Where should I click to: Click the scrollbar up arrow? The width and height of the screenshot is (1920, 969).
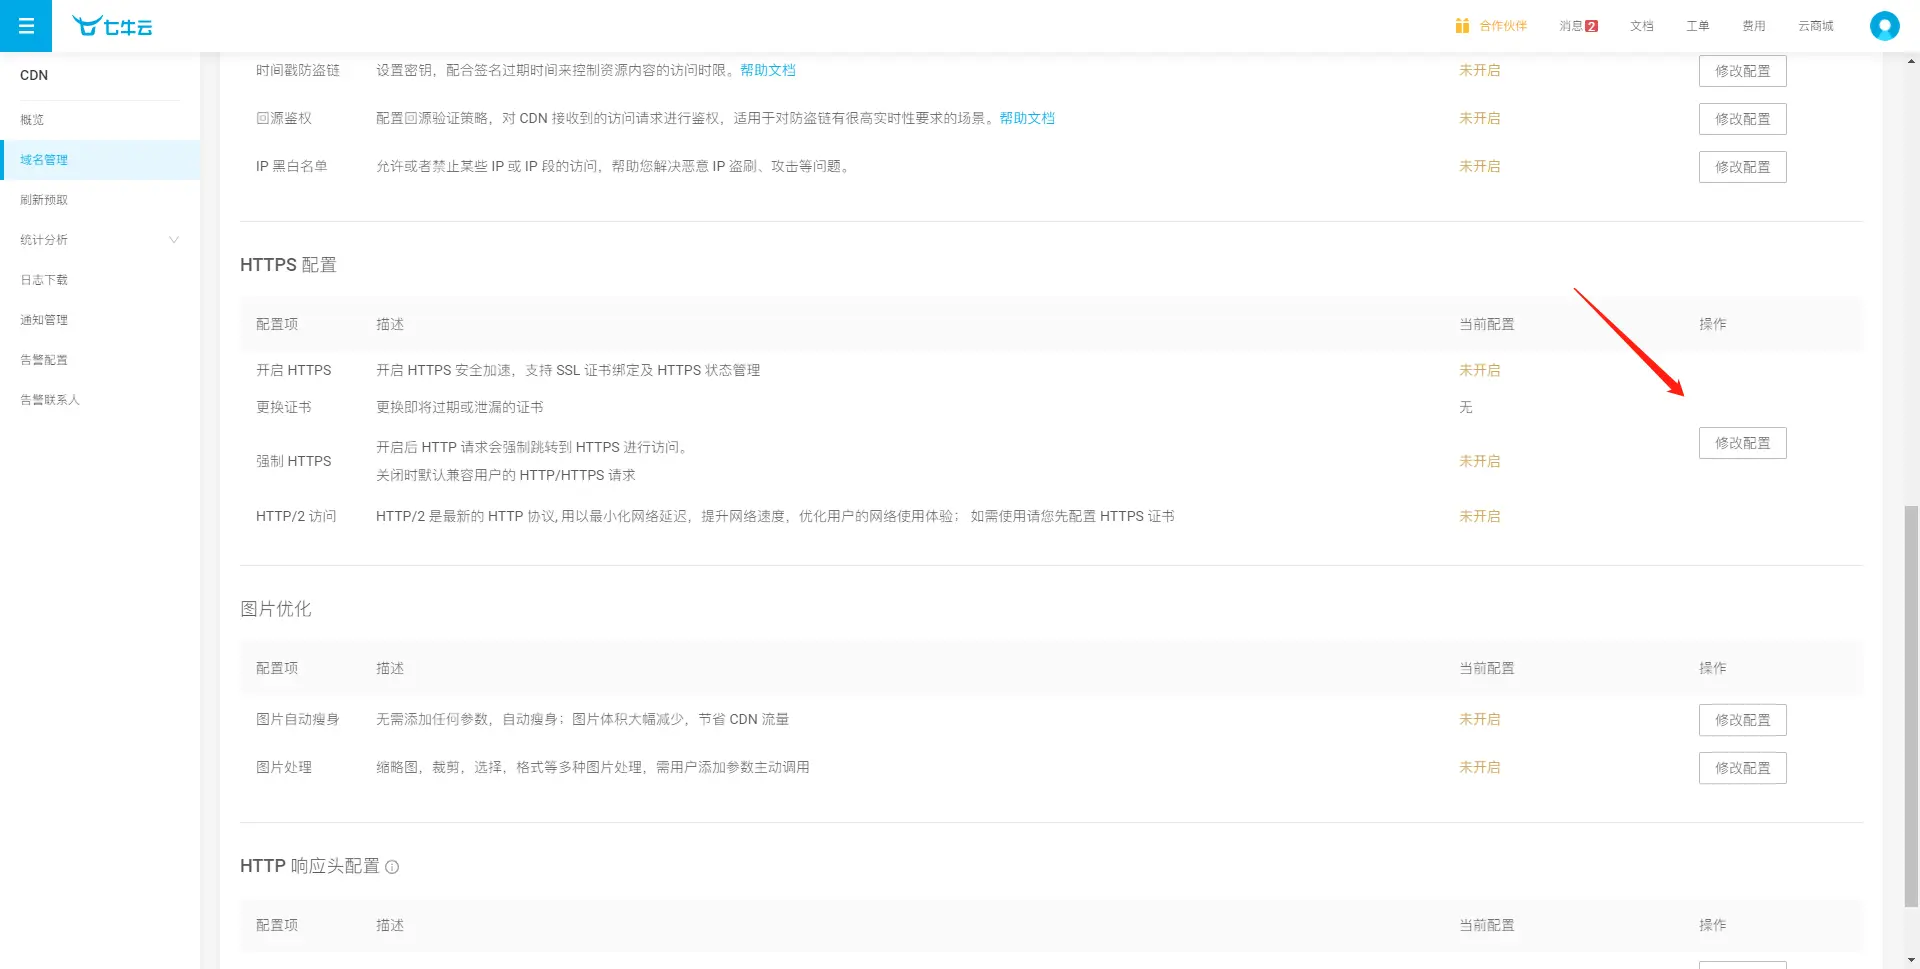click(1911, 61)
